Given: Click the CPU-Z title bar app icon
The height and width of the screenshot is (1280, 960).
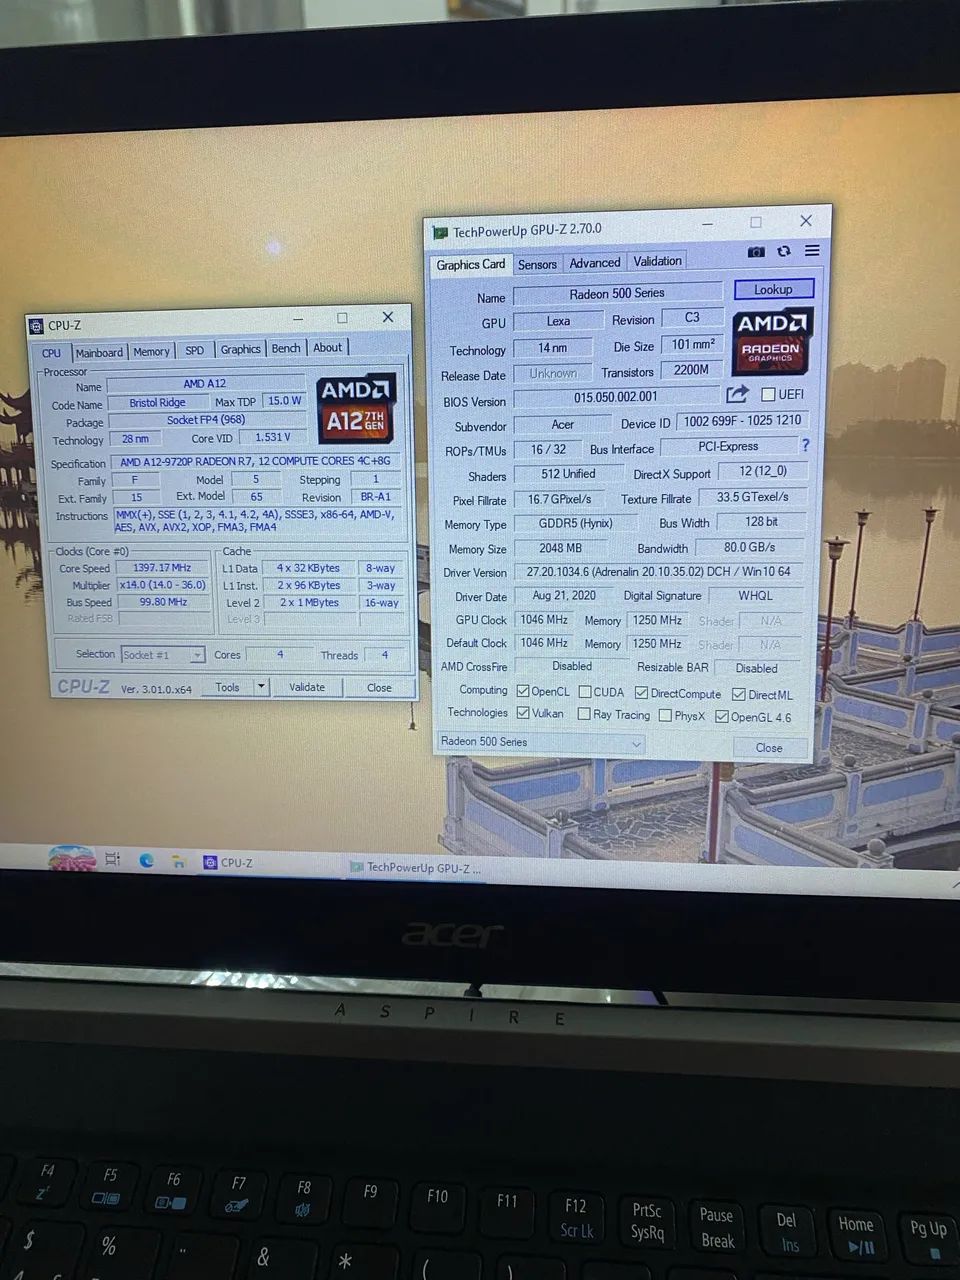Looking at the screenshot, I should [37, 325].
